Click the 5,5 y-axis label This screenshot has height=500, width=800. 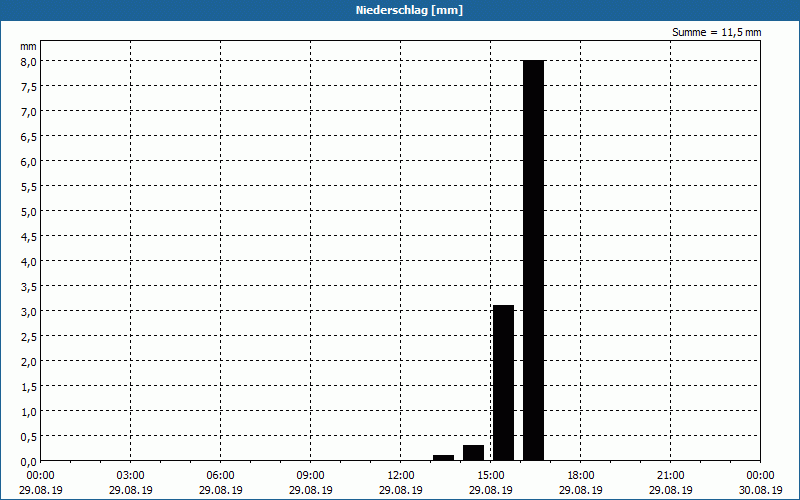(29, 186)
